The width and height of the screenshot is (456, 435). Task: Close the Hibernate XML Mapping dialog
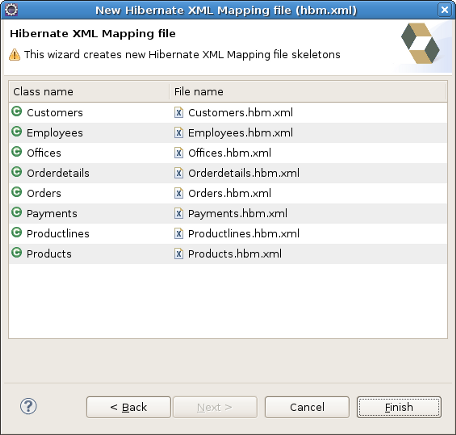click(x=445, y=10)
